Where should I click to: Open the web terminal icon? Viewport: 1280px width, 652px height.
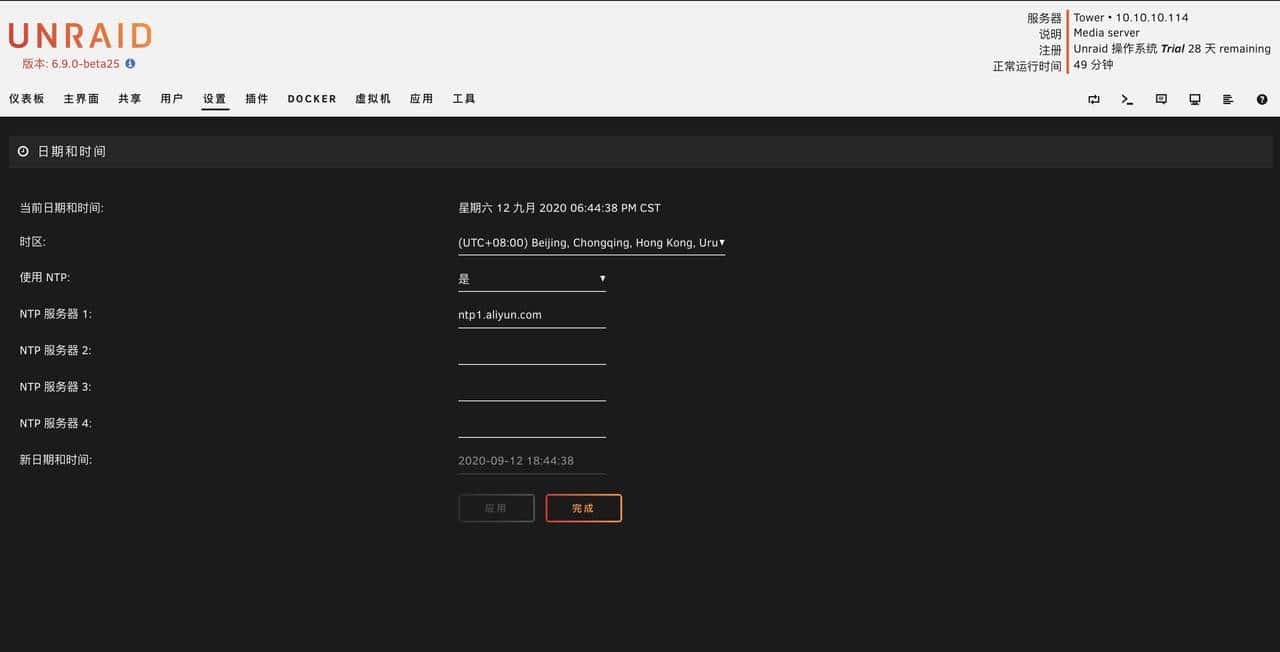tap(1127, 99)
